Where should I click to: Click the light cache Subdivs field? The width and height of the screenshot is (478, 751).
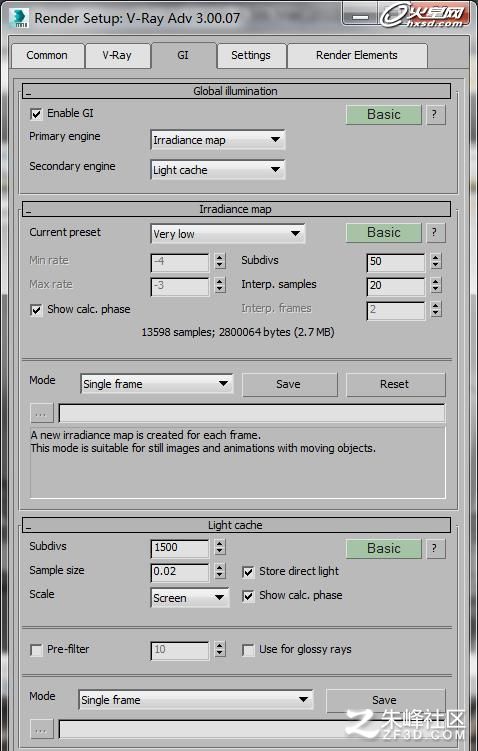coord(180,548)
